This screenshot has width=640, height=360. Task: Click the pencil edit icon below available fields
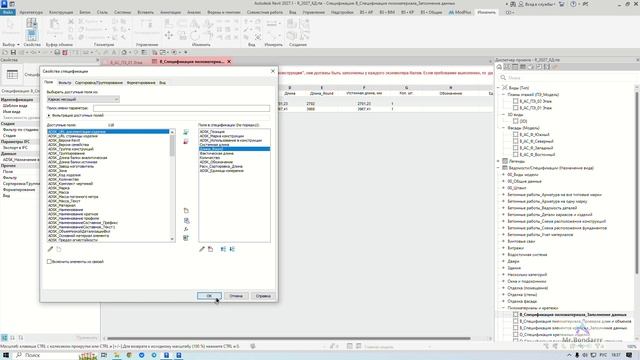pyautogui.click(x=50, y=249)
